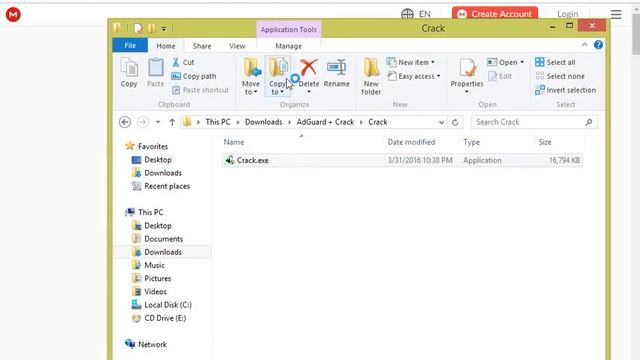Sort by the Type column header
This screenshot has height=360, width=640.
(471, 142)
